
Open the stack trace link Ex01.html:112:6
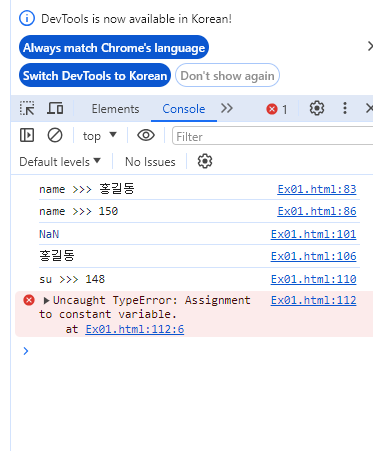click(135, 329)
